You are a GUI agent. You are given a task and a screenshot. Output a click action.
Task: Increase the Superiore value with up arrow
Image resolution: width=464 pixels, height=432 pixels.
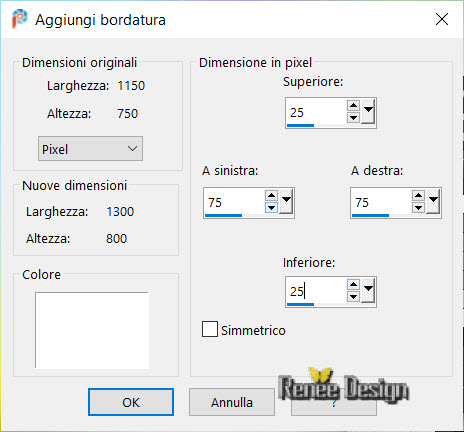tap(353, 106)
